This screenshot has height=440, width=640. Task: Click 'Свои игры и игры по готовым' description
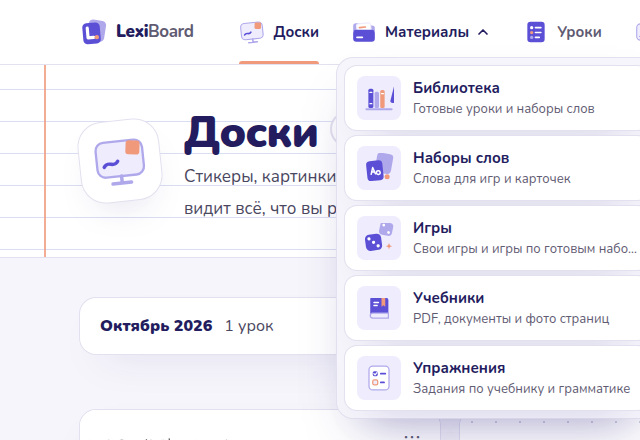coord(525,249)
